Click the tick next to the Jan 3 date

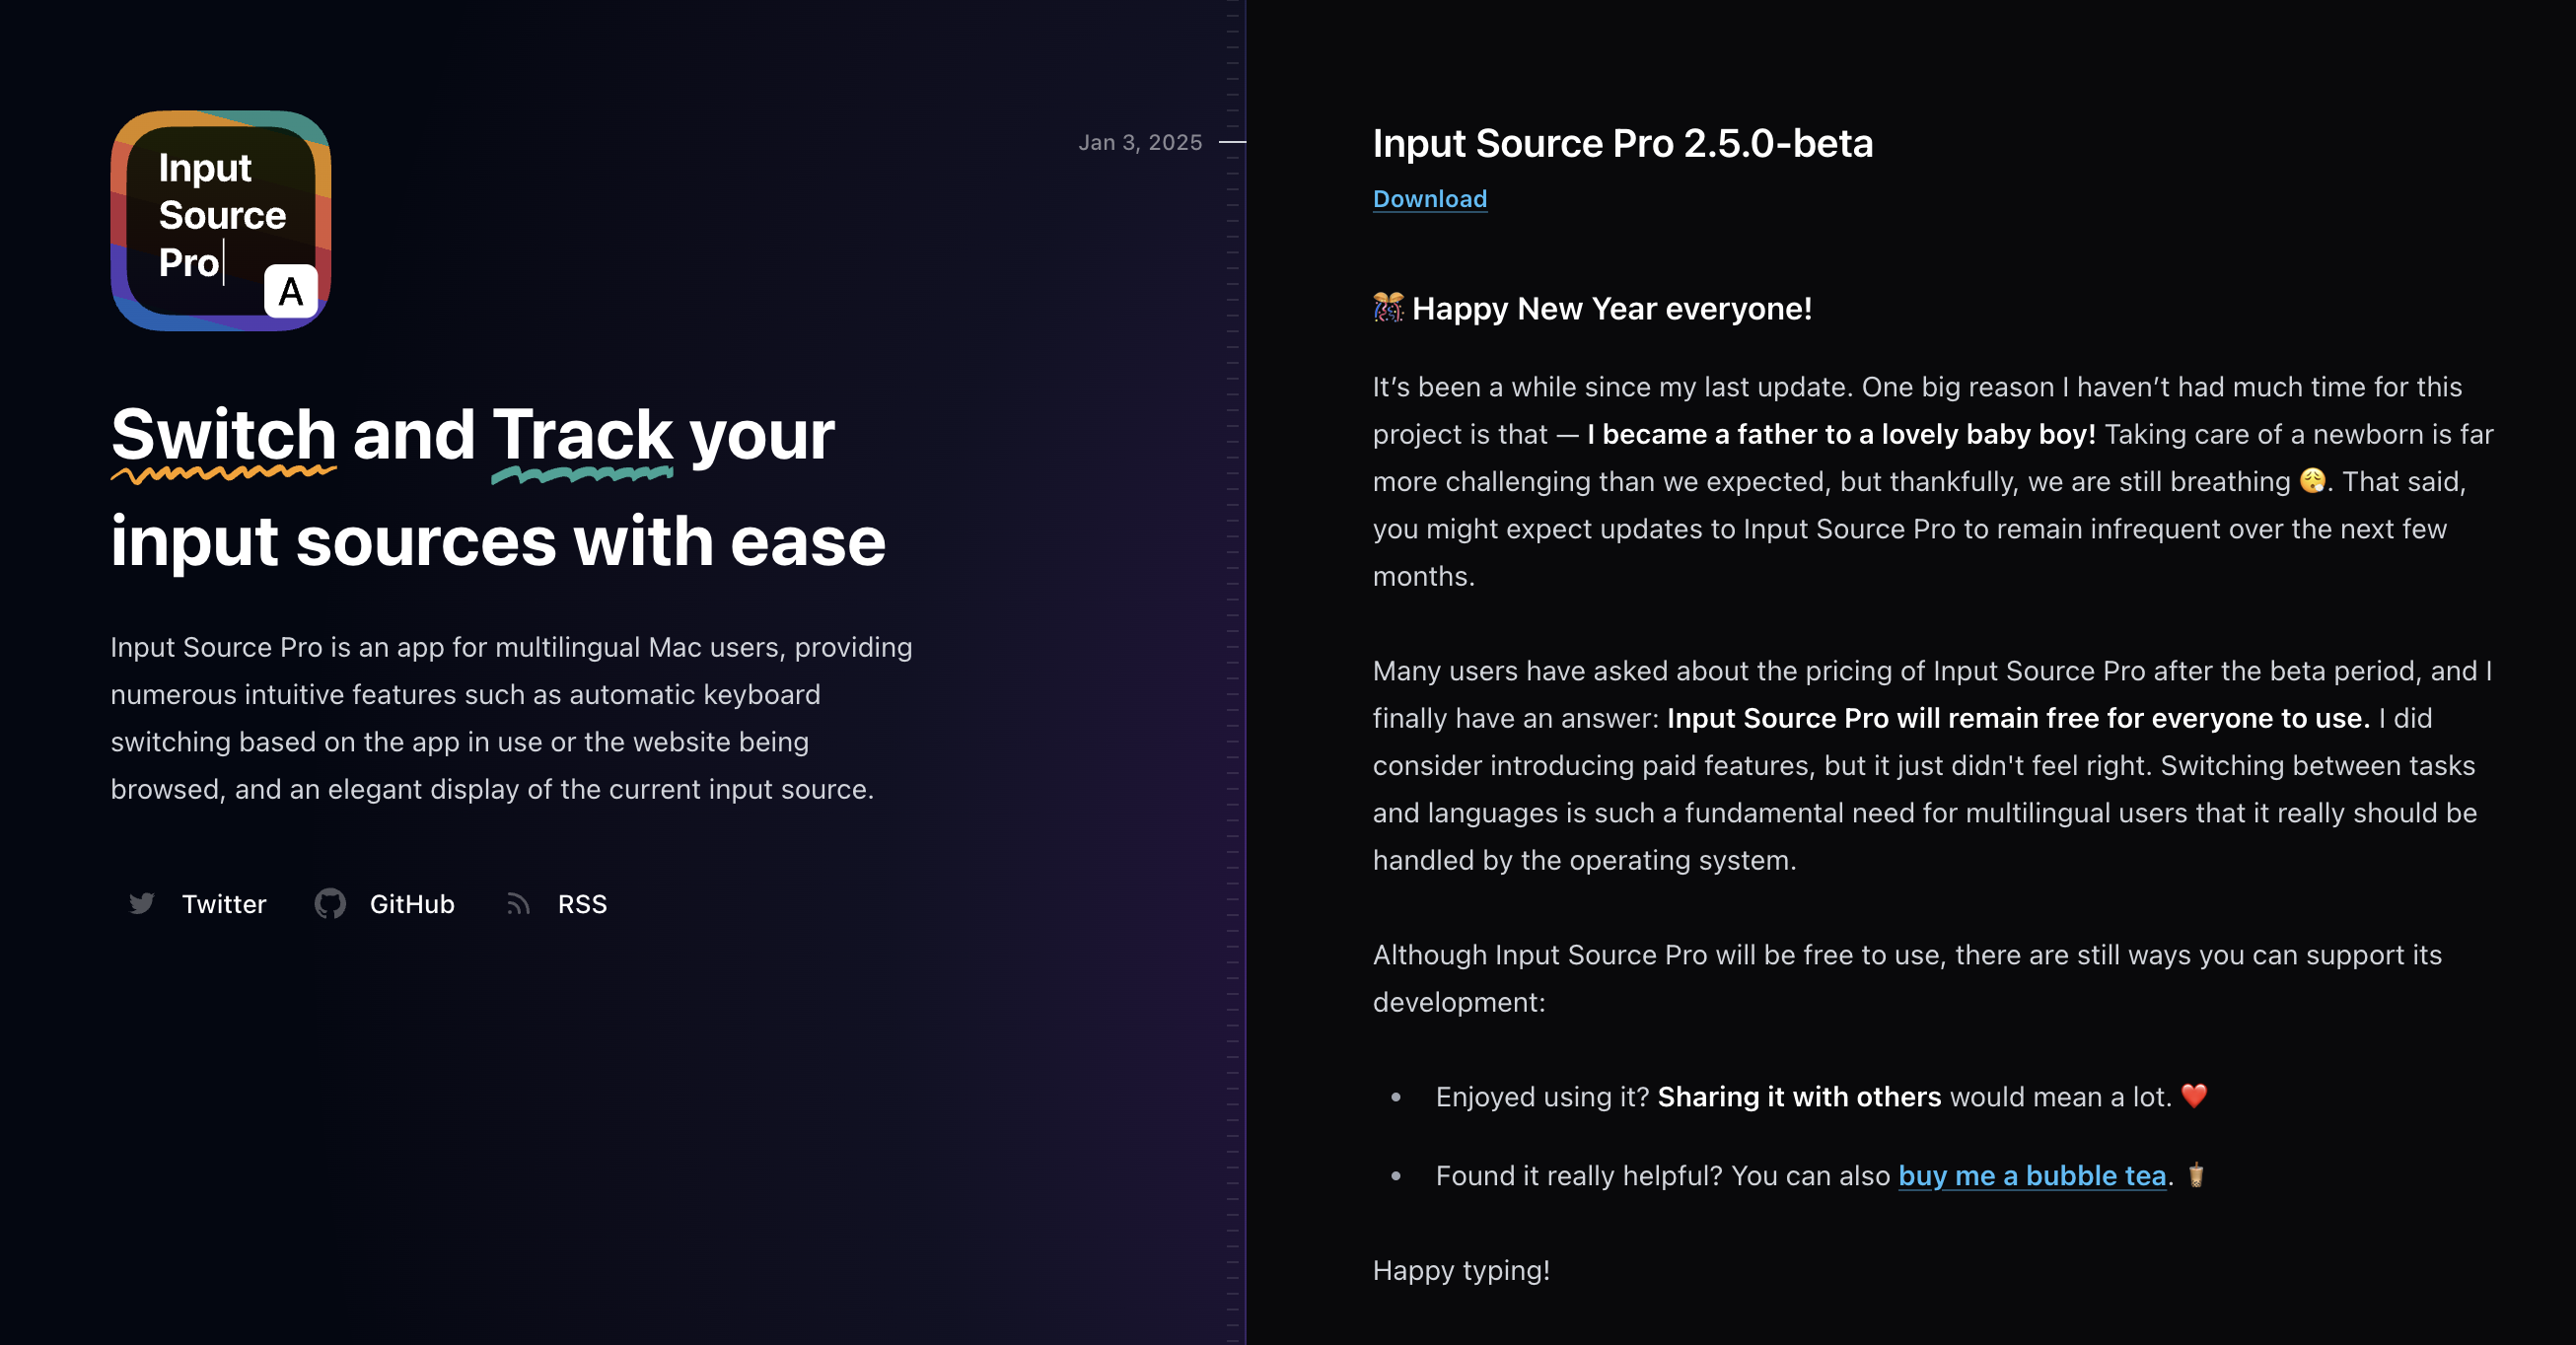click(1234, 142)
